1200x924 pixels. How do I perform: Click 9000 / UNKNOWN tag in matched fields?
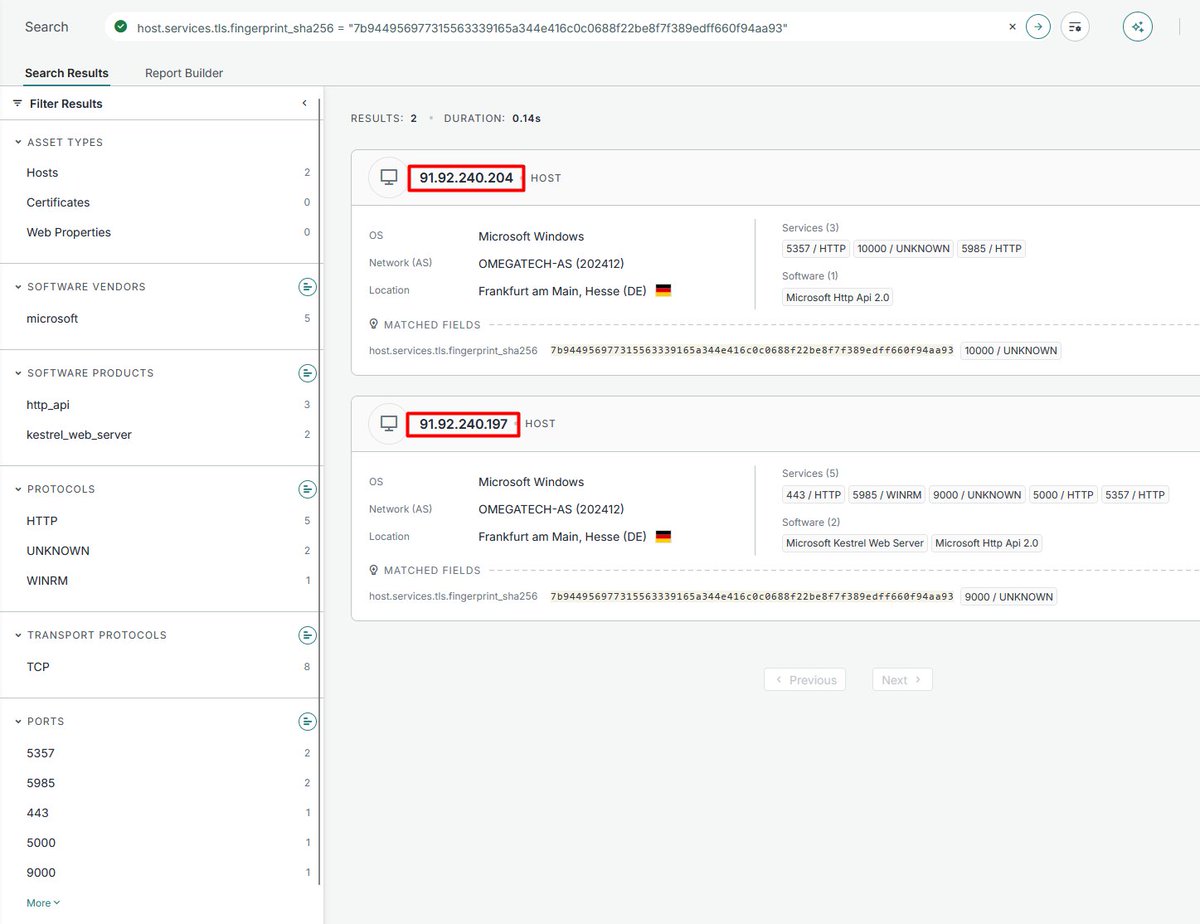[x=1009, y=597]
